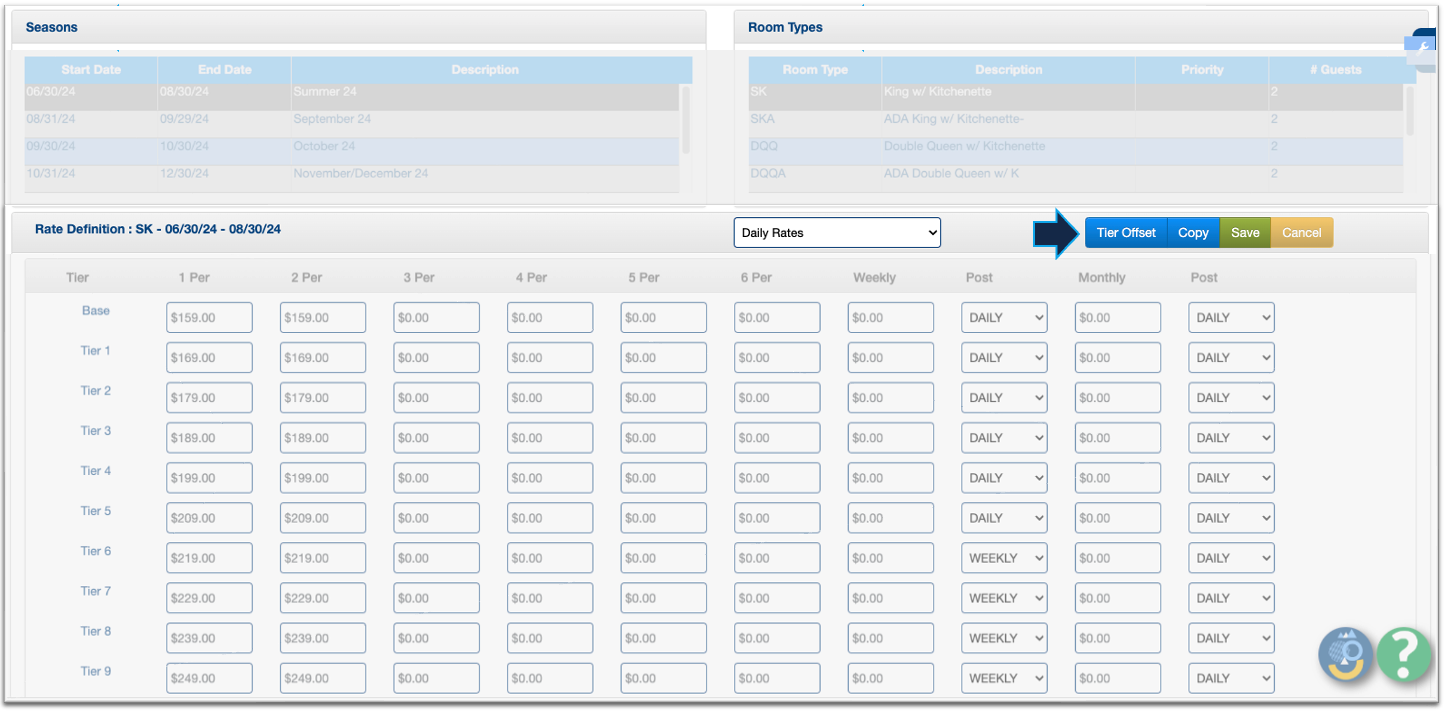Cancel the rate editing
This screenshot has width=1446, height=711.
(x=1301, y=233)
